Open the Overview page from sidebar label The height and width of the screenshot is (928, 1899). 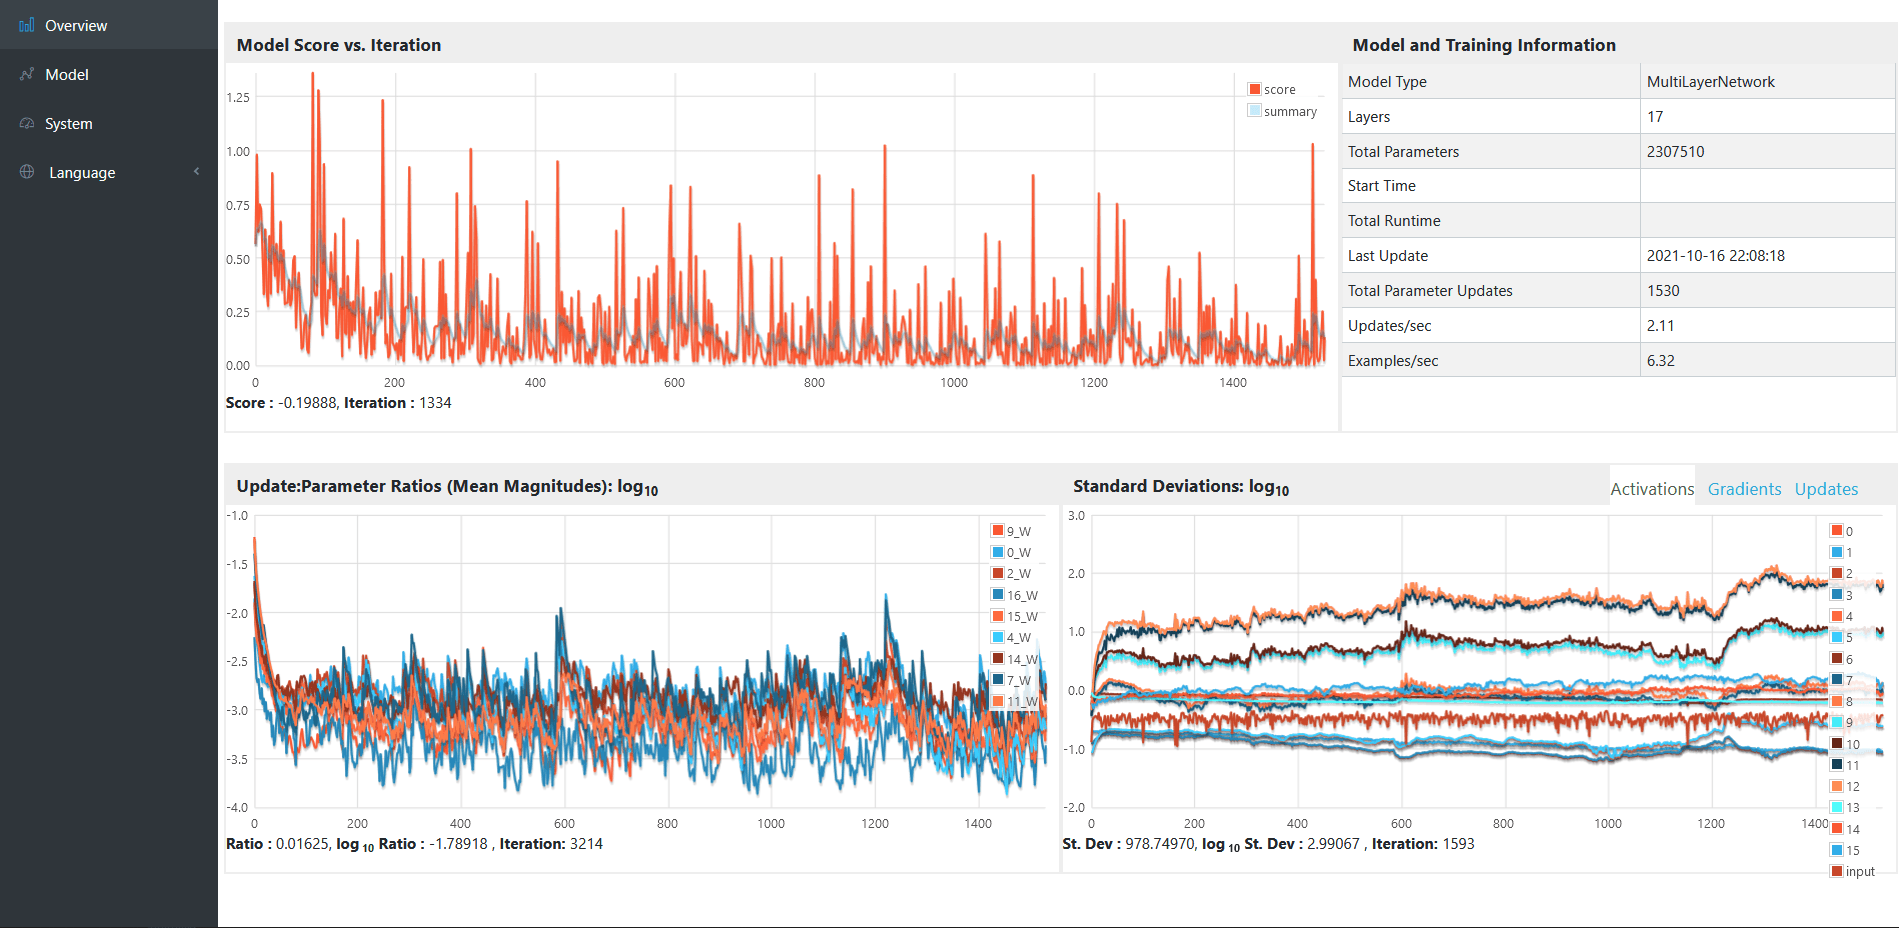pyautogui.click(x=76, y=25)
